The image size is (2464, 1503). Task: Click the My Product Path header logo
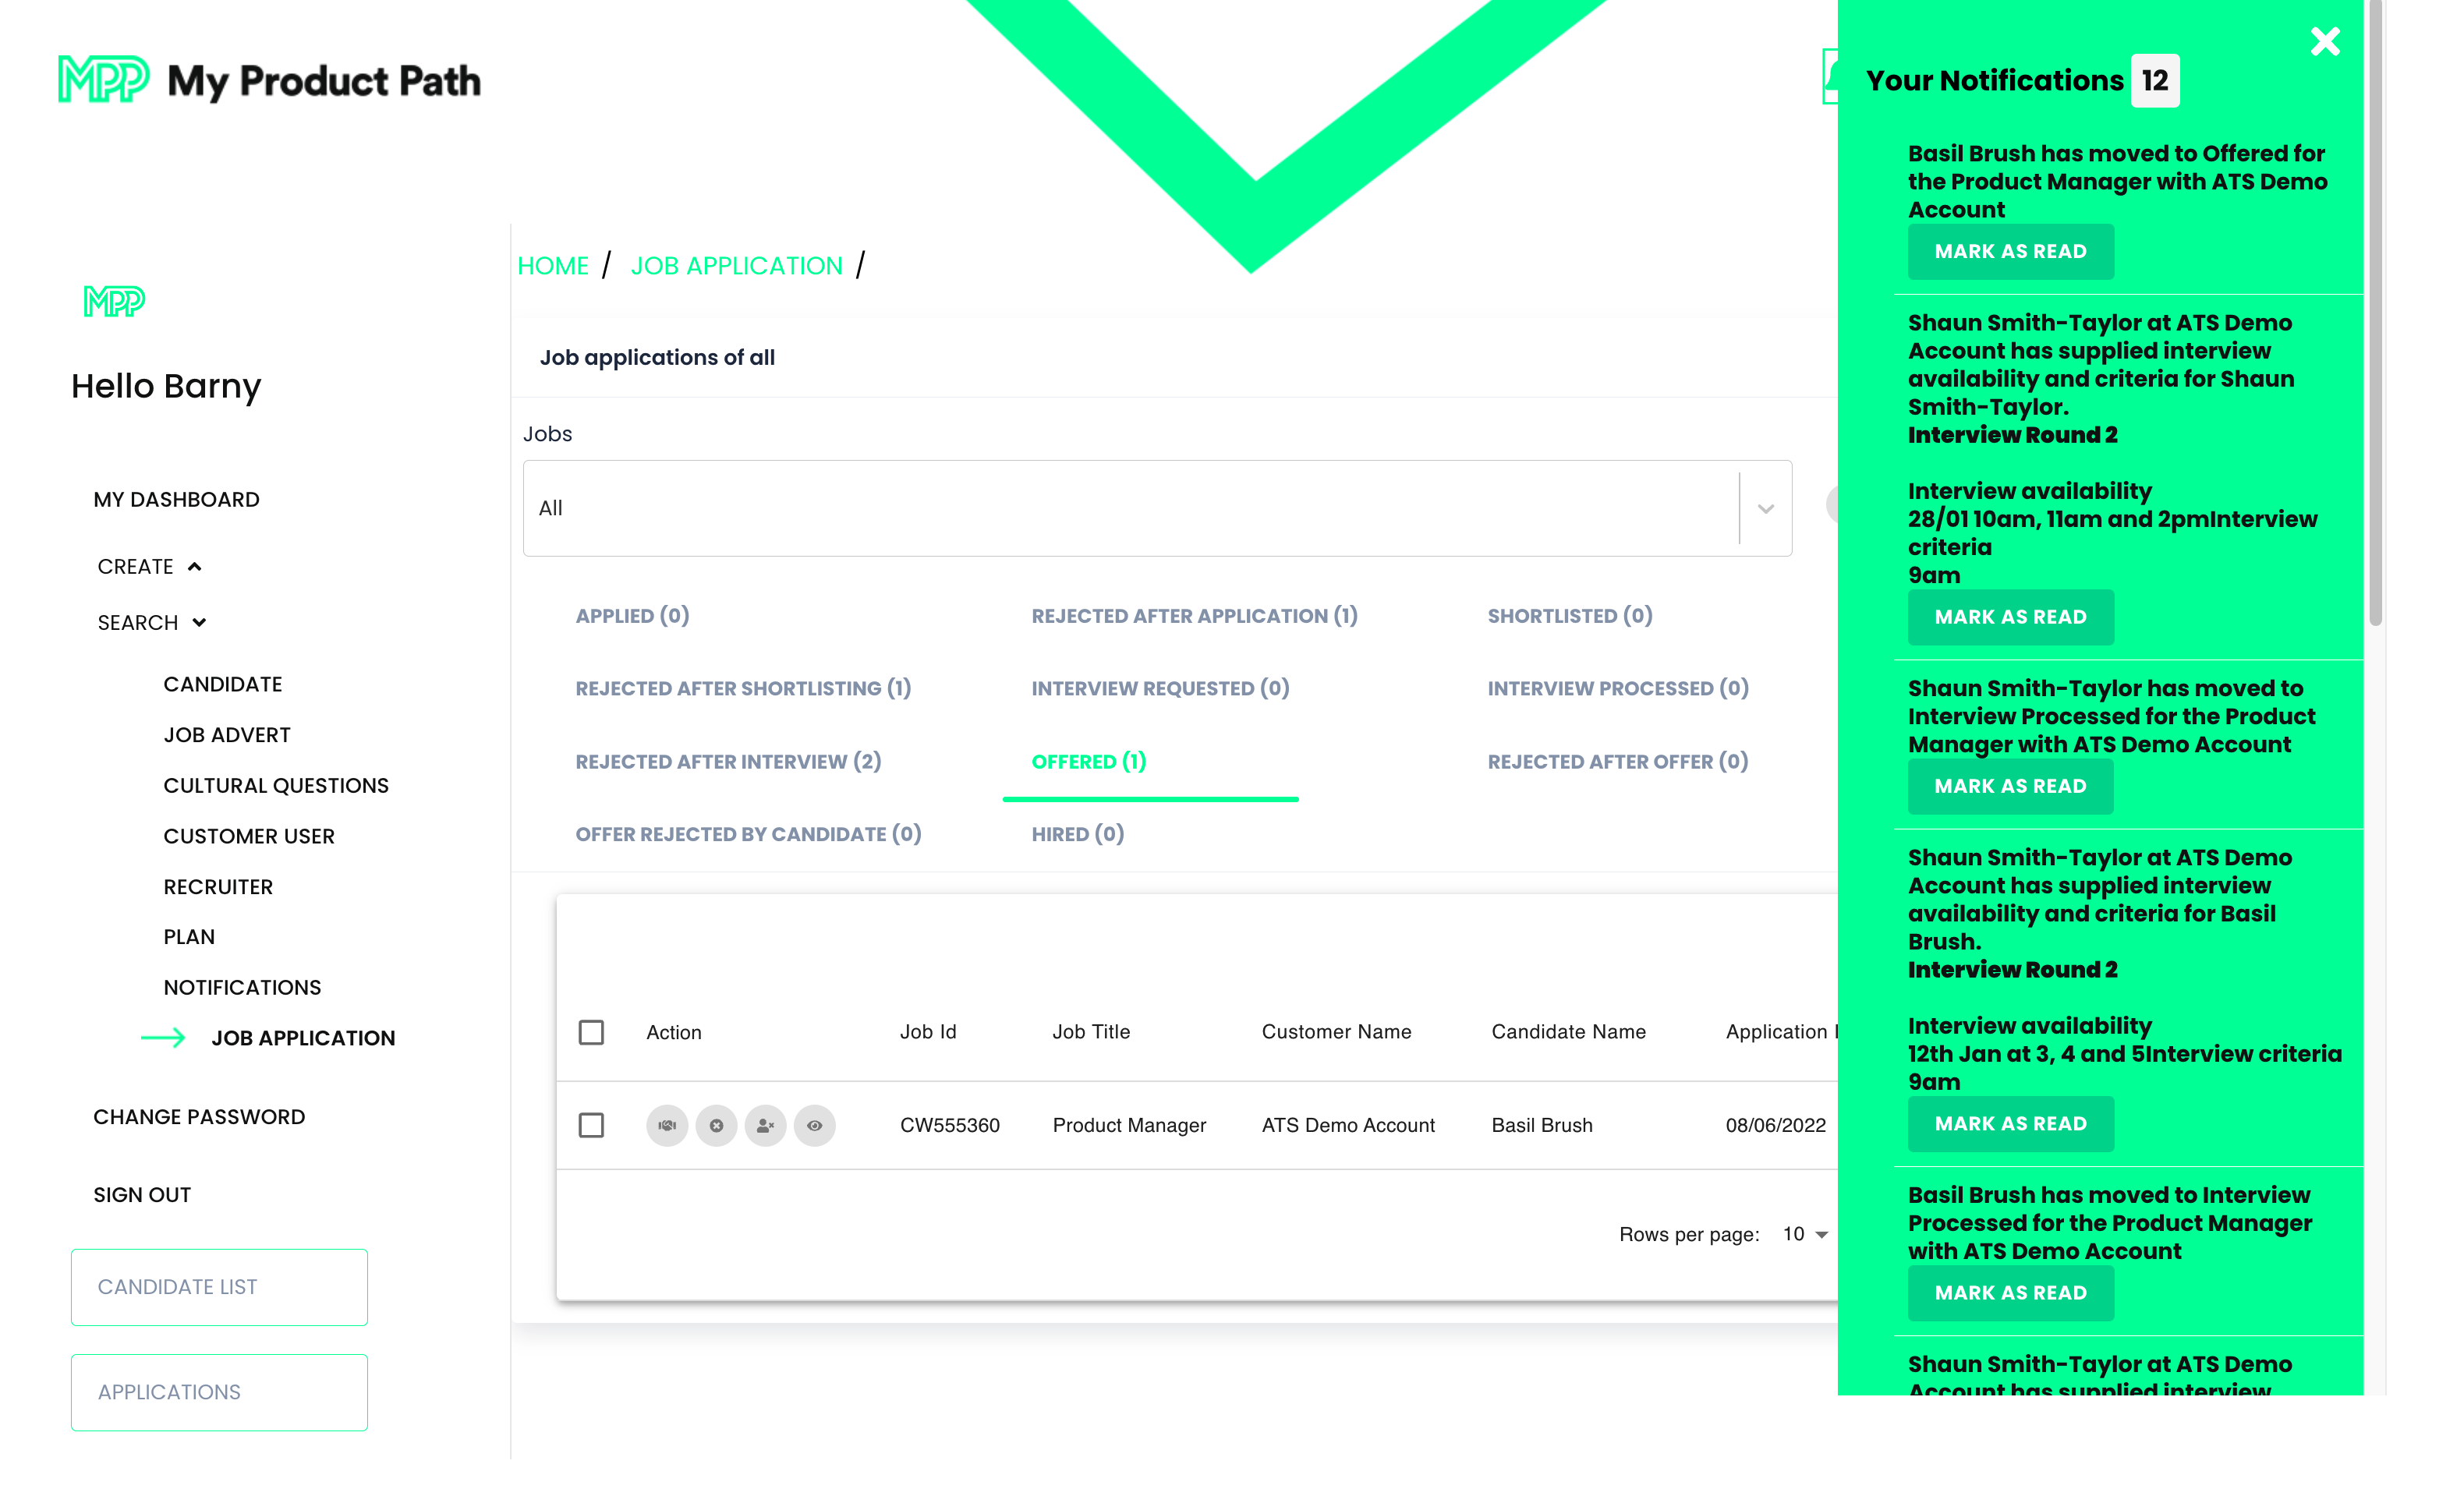click(x=269, y=80)
